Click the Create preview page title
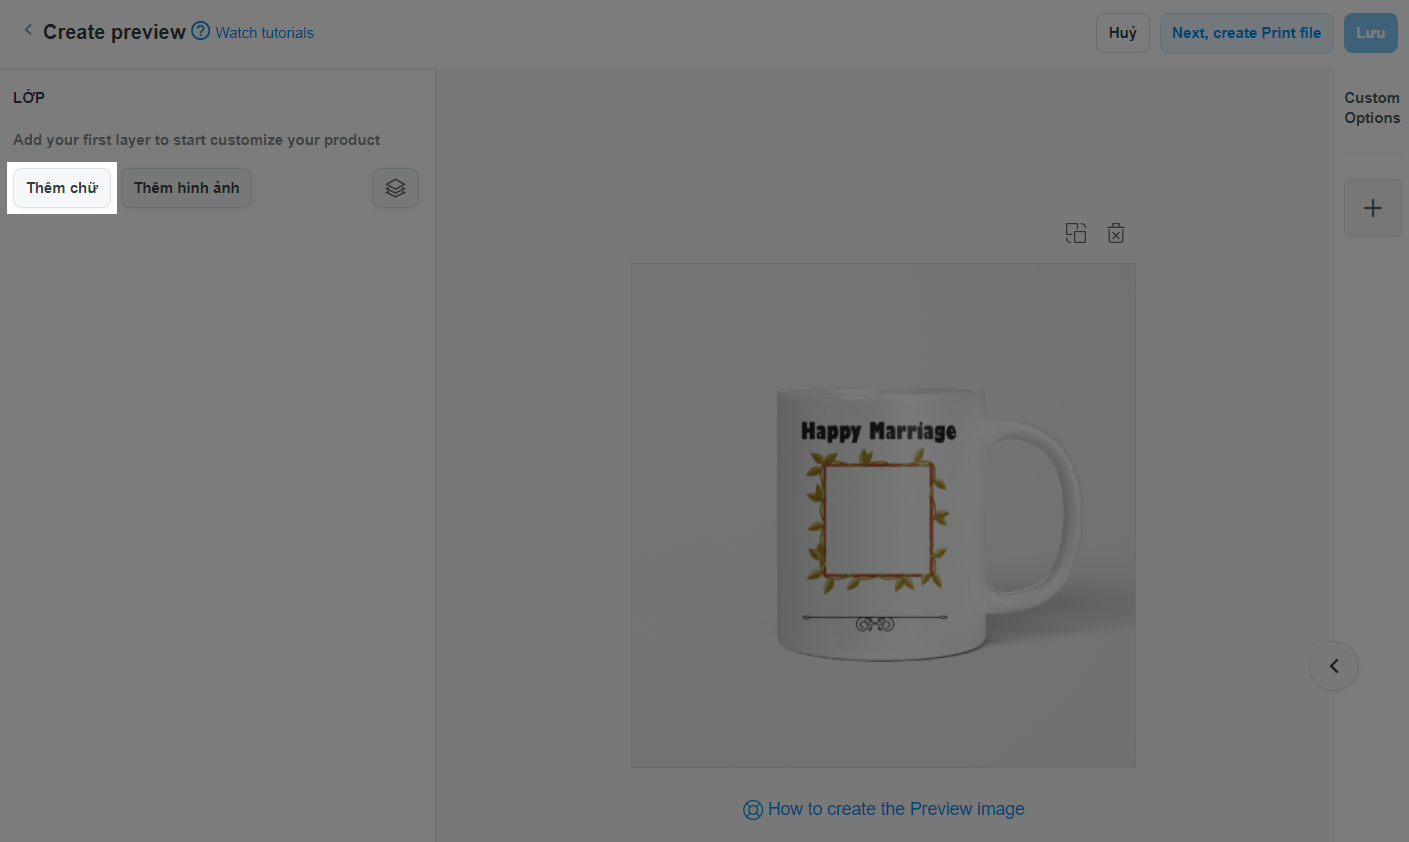Screen dimensions: 1409x842 coord(114,32)
